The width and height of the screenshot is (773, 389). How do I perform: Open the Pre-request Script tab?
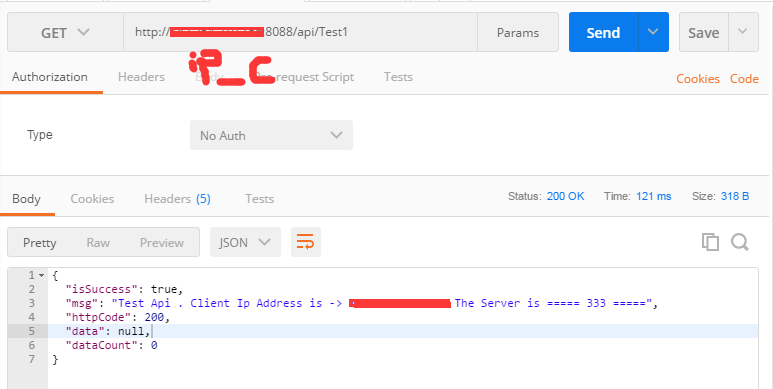(305, 77)
